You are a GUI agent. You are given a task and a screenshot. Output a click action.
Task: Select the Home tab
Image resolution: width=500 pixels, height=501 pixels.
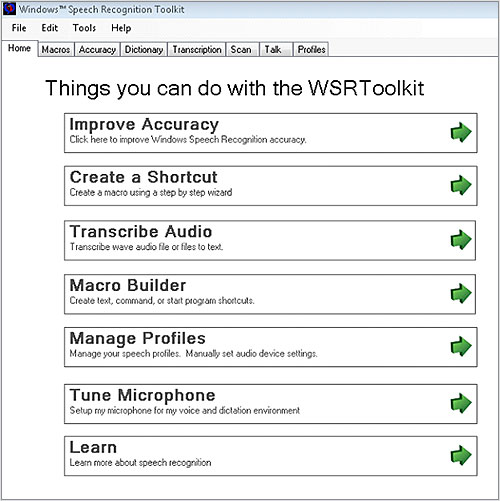coord(19,48)
